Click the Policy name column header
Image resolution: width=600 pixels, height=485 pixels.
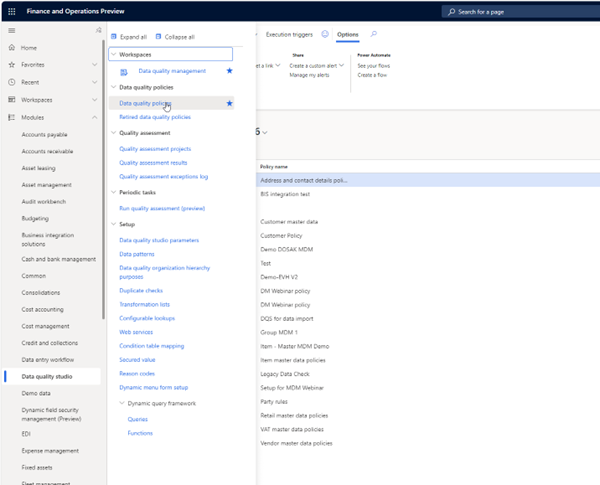[x=274, y=167]
